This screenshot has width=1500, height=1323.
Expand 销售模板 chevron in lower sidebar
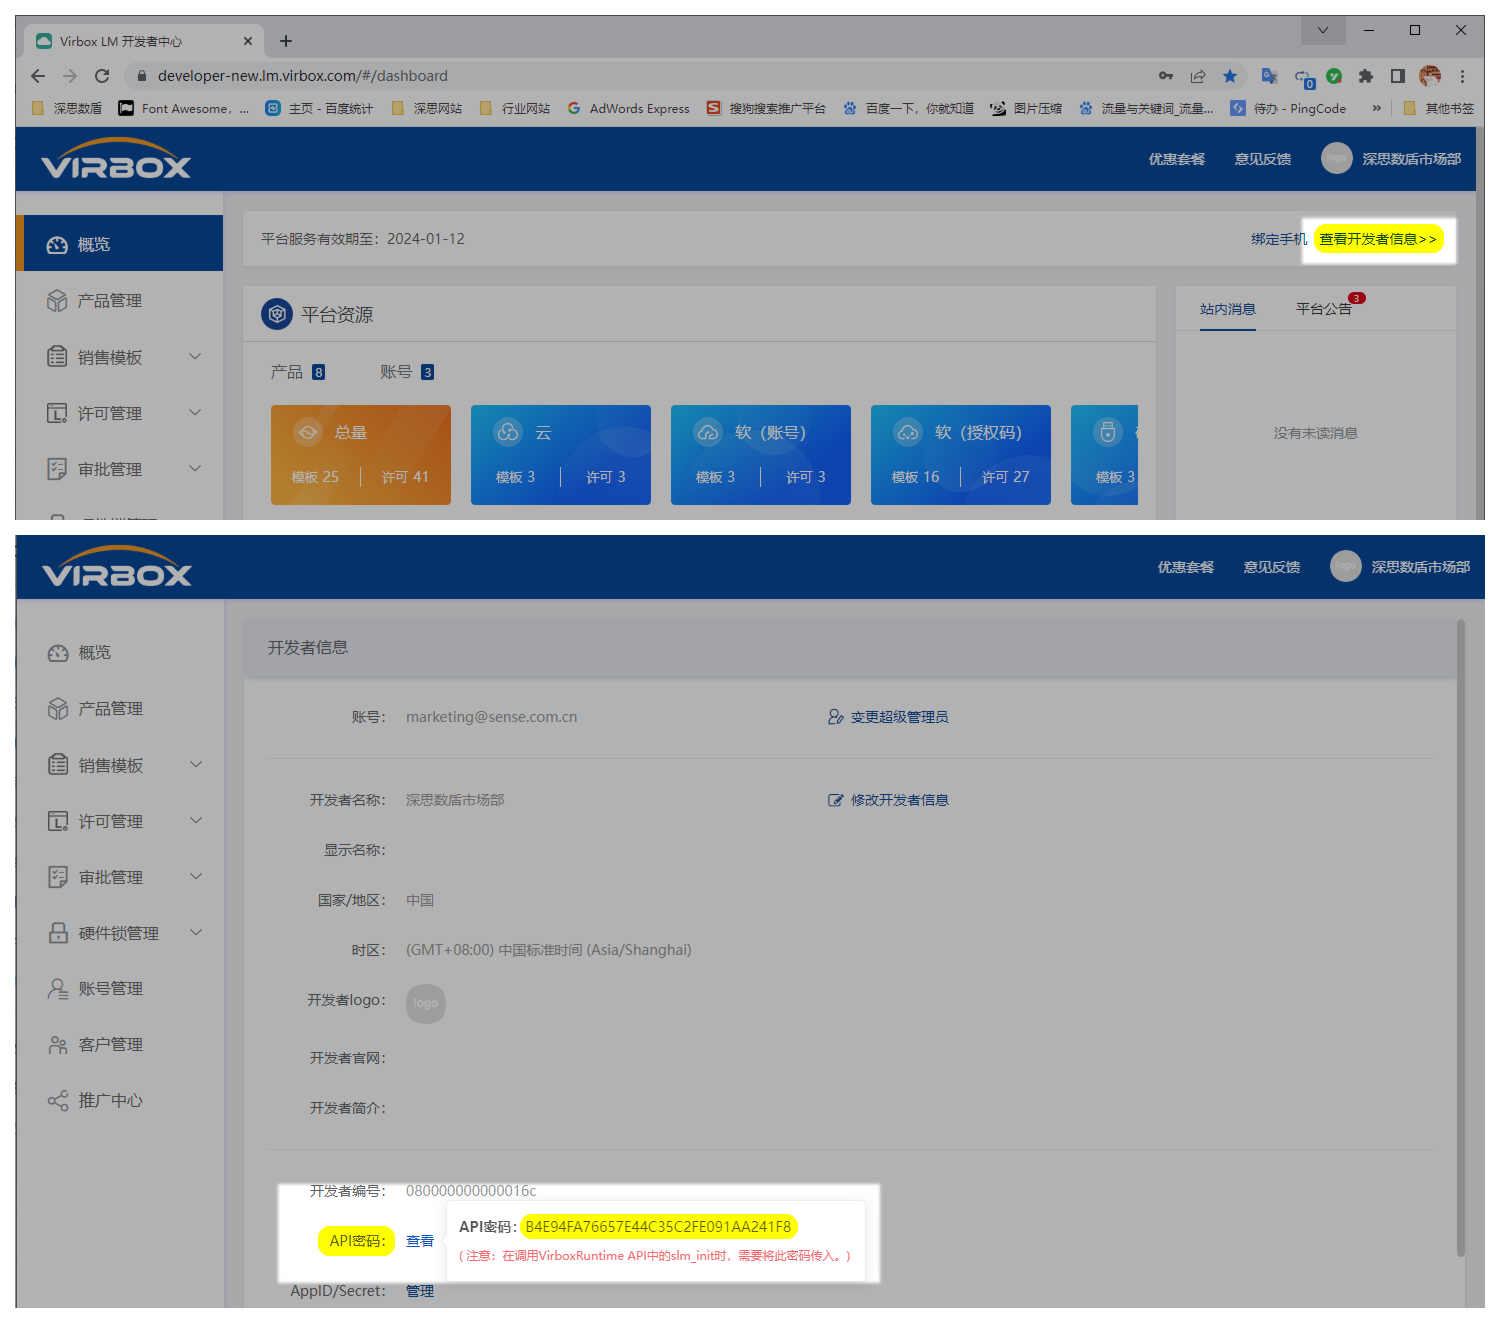tap(196, 764)
